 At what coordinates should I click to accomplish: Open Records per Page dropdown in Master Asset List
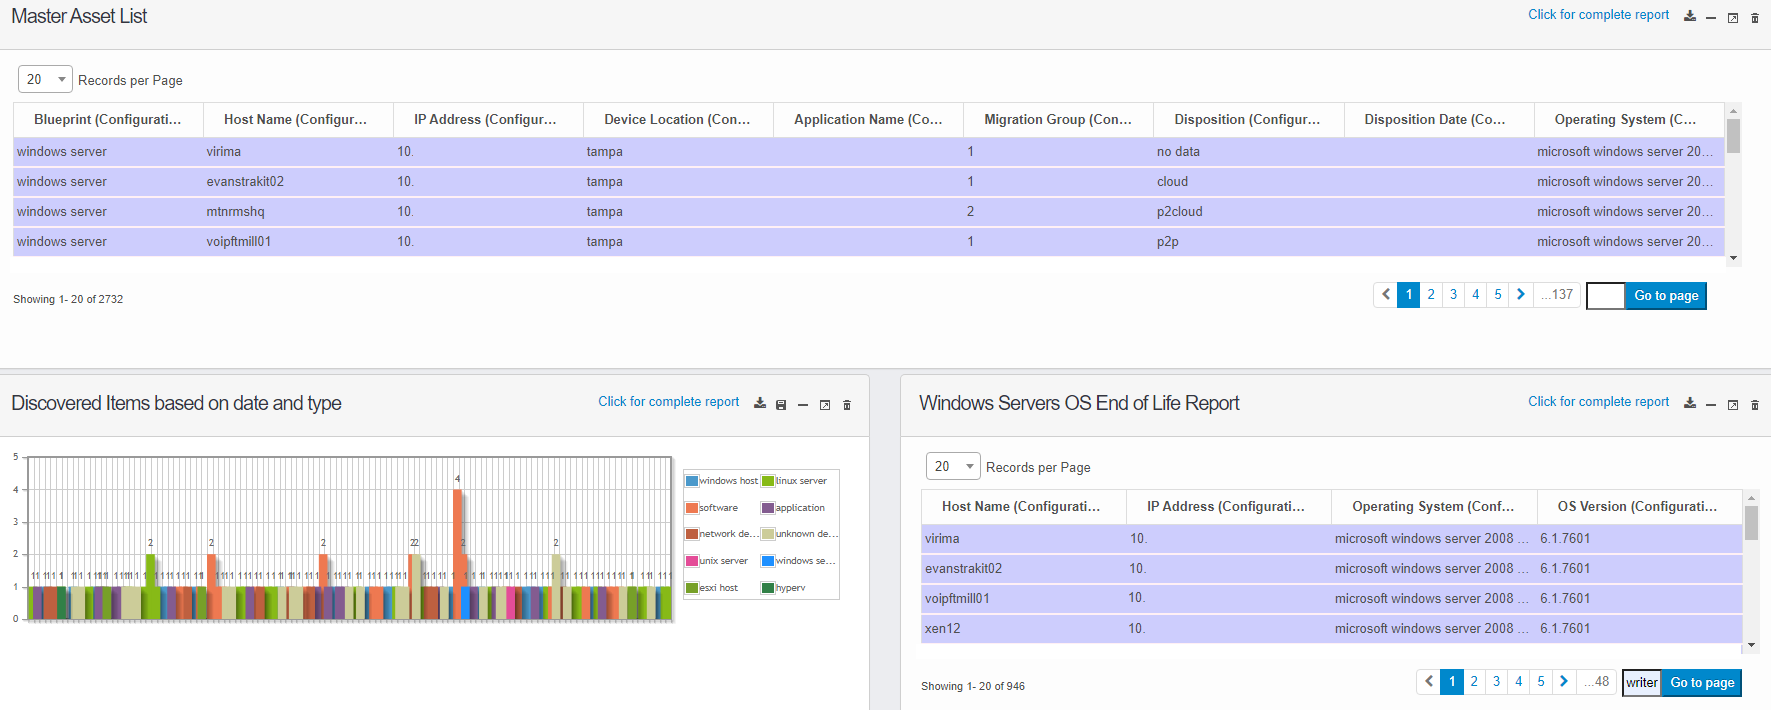coord(45,79)
